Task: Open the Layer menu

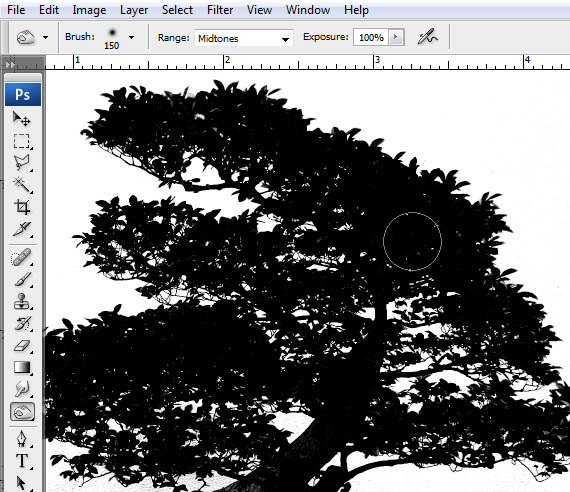Action: [134, 10]
